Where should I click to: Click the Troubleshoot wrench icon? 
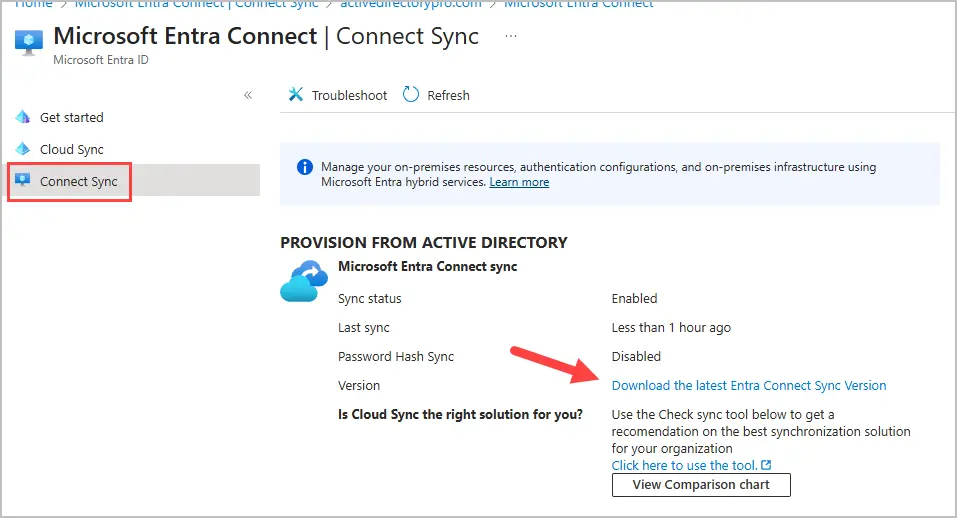point(295,95)
